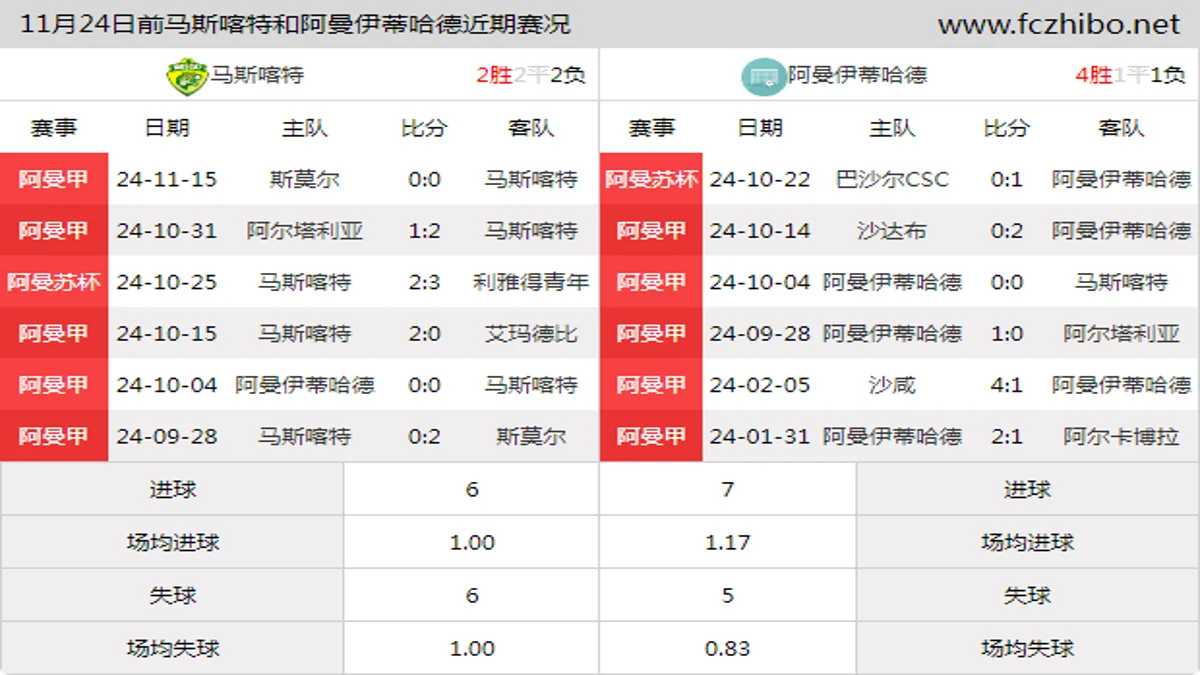Click the 马斯喀特 goals value 6 in 进球 row
Viewport: 1200px width, 675px height.
472,489
